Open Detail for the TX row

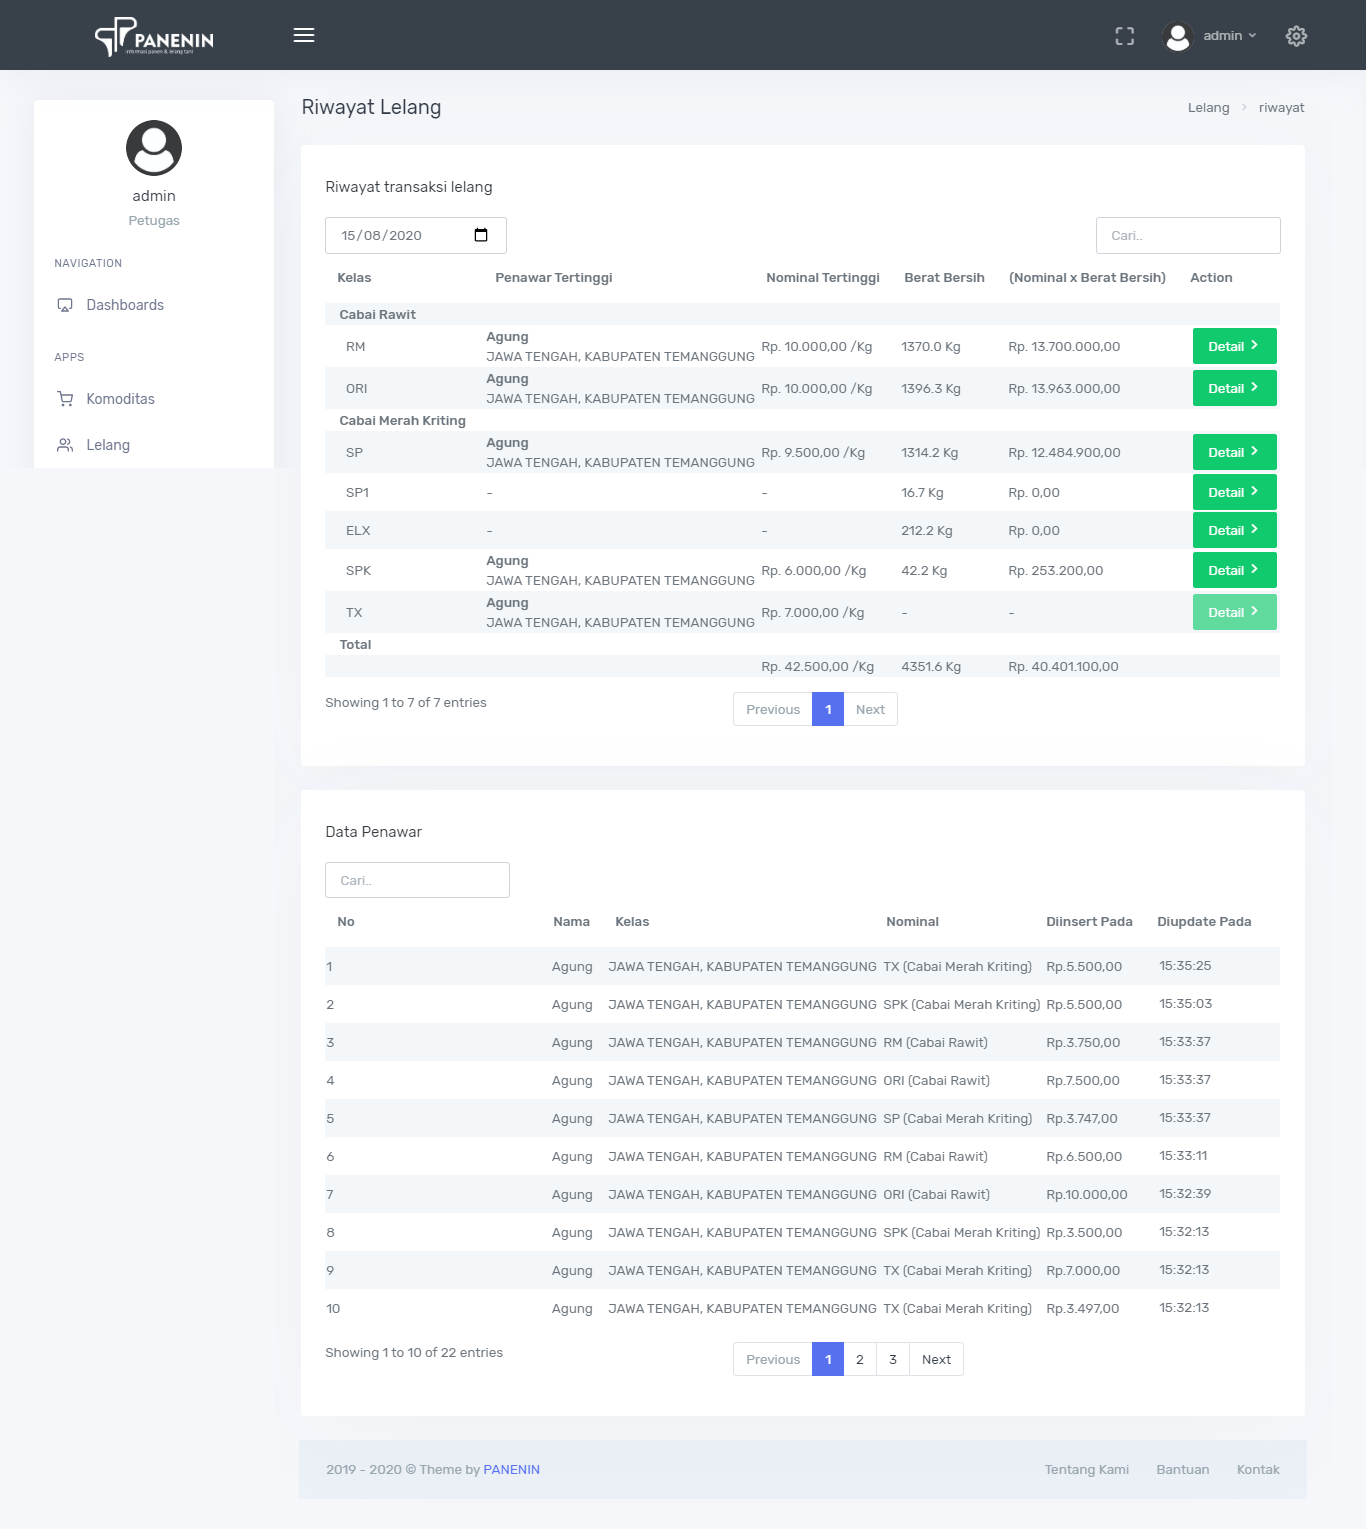1234,612
